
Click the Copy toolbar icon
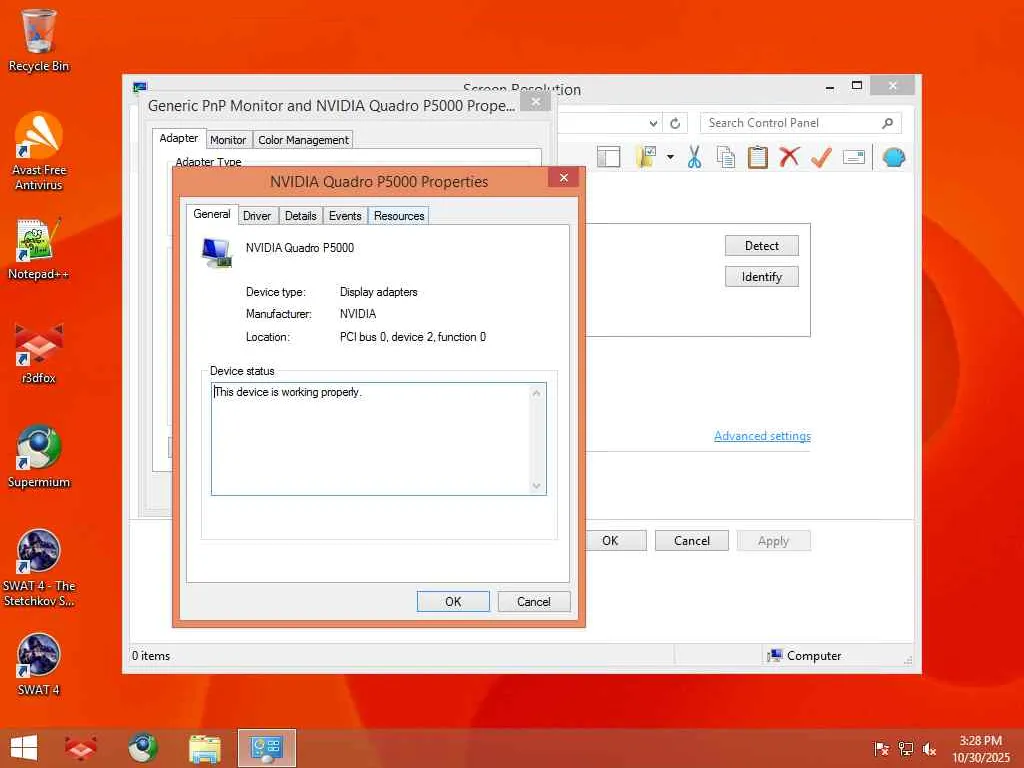[726, 157]
